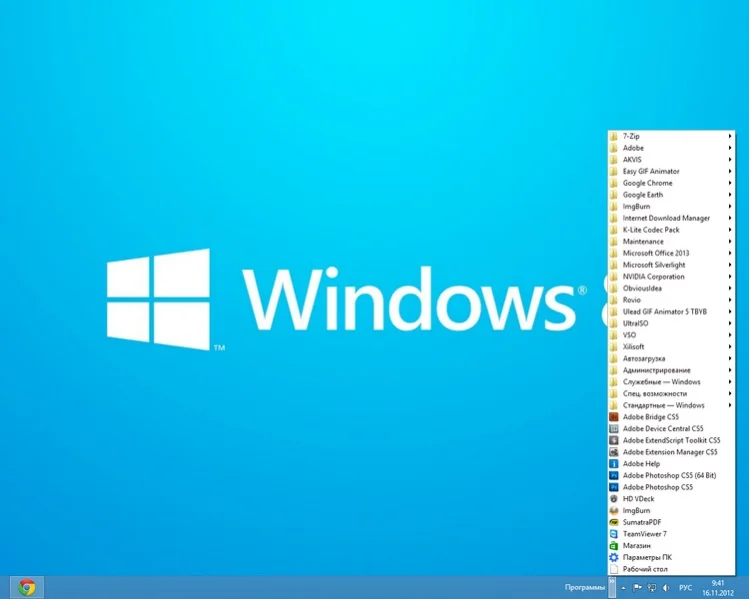Screen dimensions: 749x599
Task: Open the ObviousIdea menu entry
Action: pos(671,289)
